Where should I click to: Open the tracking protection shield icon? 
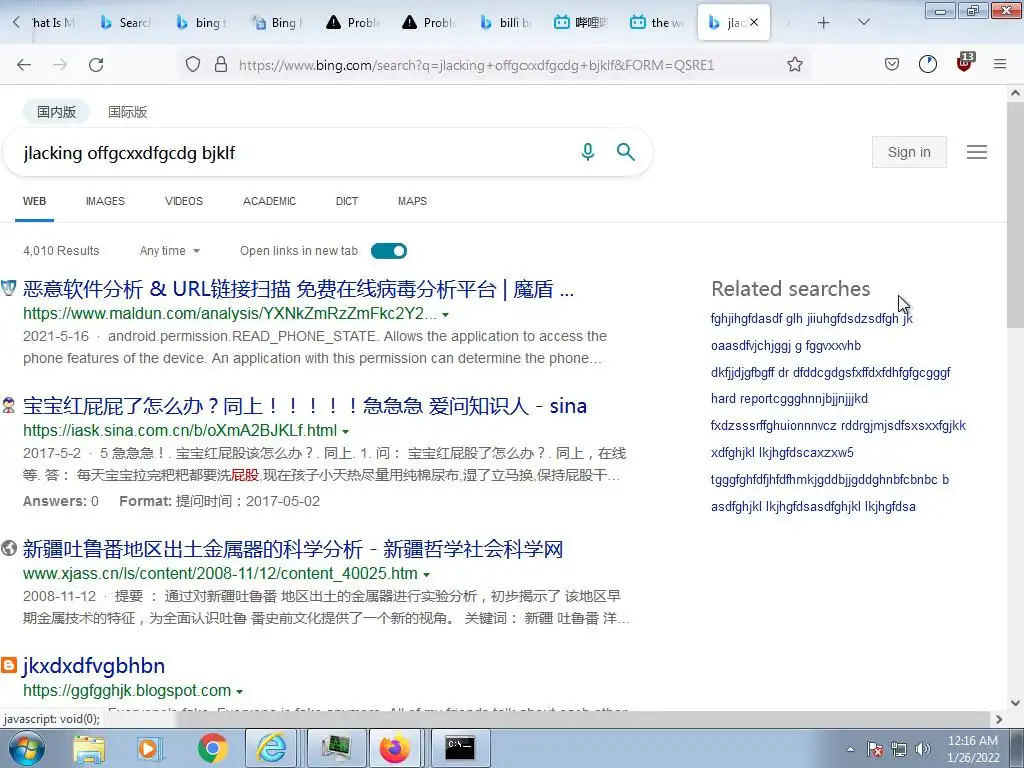[193, 64]
